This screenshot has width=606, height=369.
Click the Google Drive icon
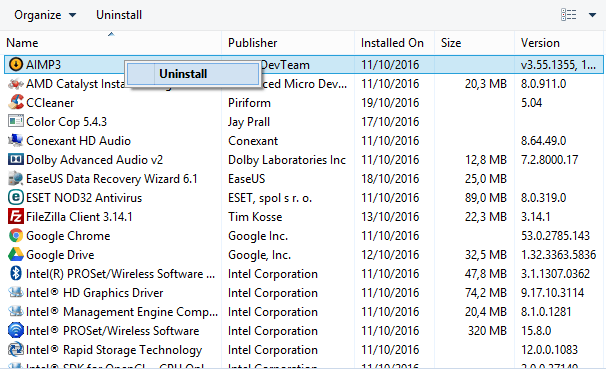pos(16,254)
